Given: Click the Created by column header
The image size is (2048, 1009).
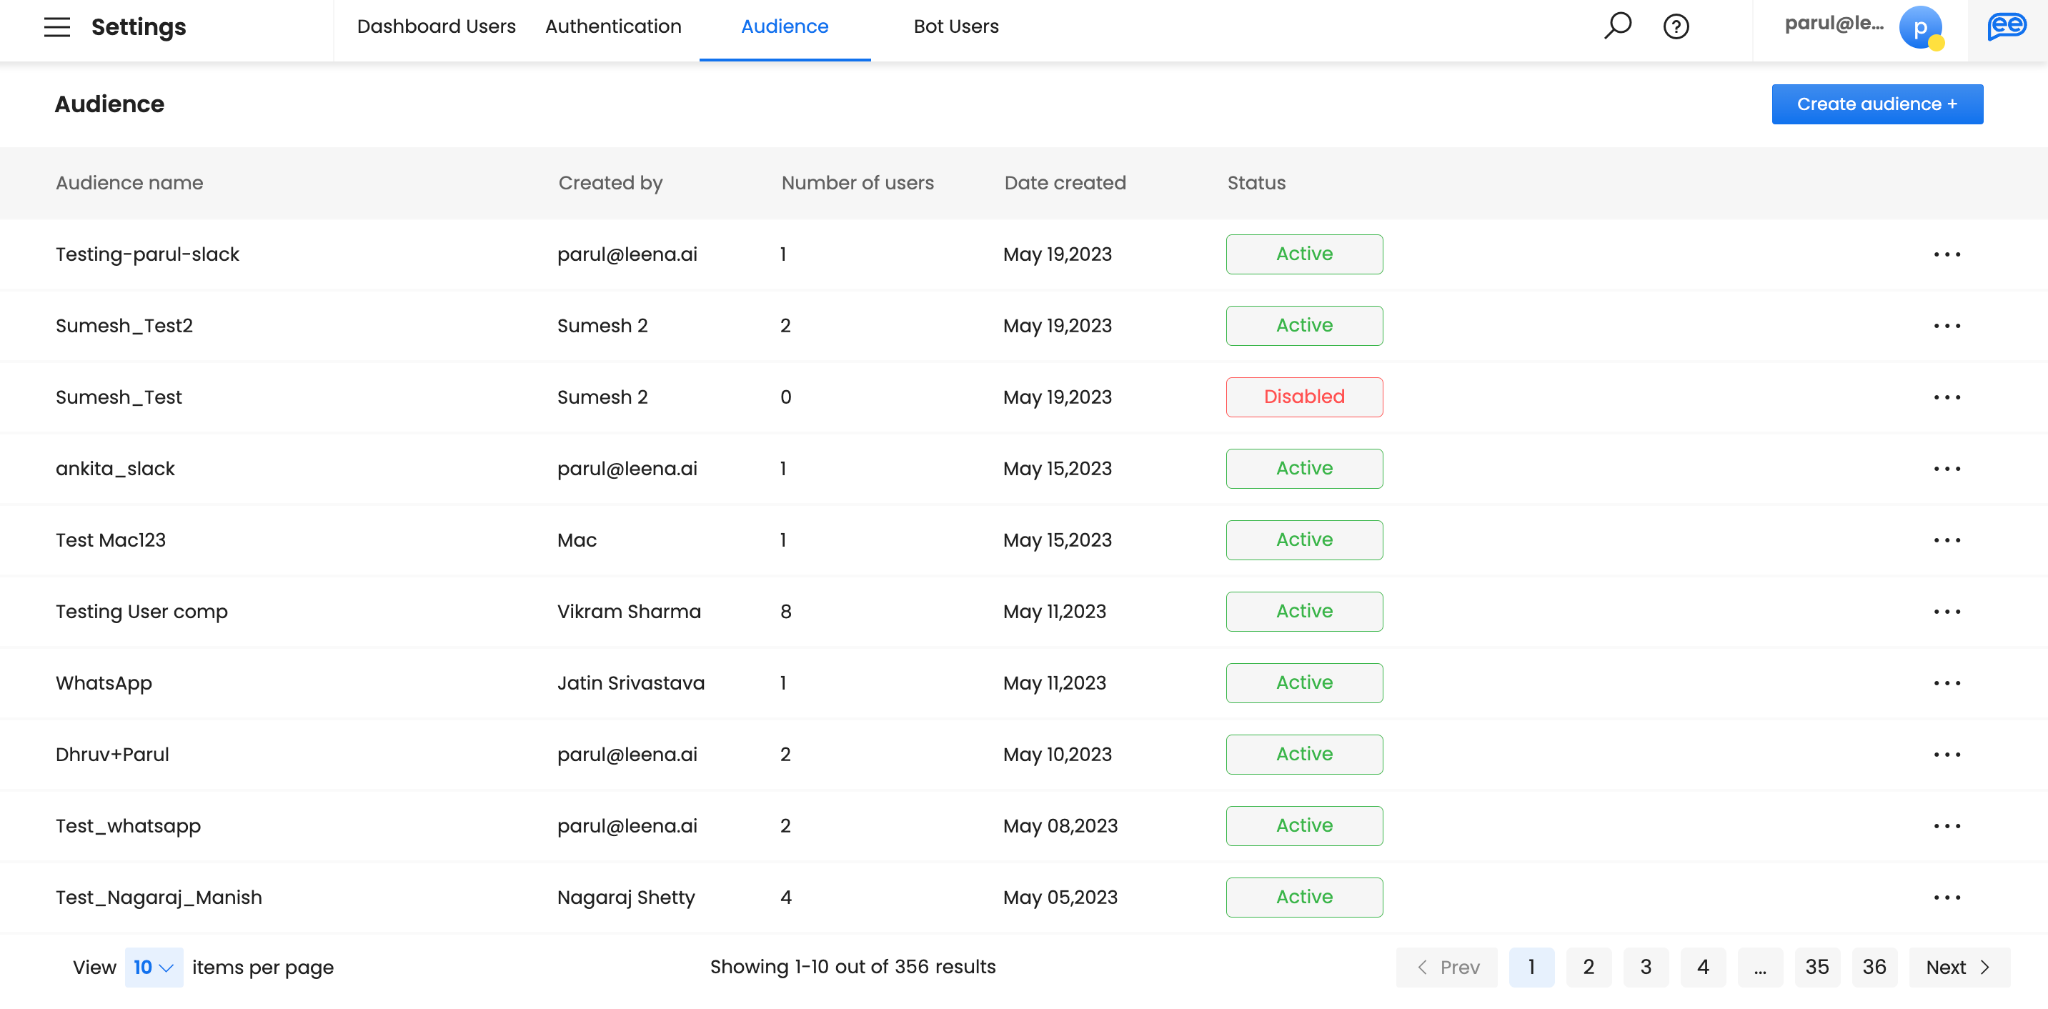Looking at the screenshot, I should point(610,183).
